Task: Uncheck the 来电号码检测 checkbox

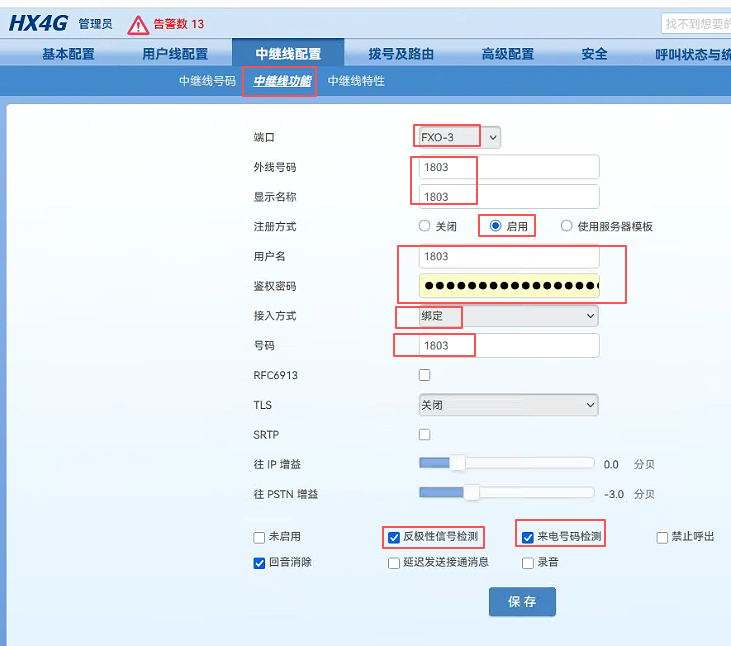Action: point(528,538)
